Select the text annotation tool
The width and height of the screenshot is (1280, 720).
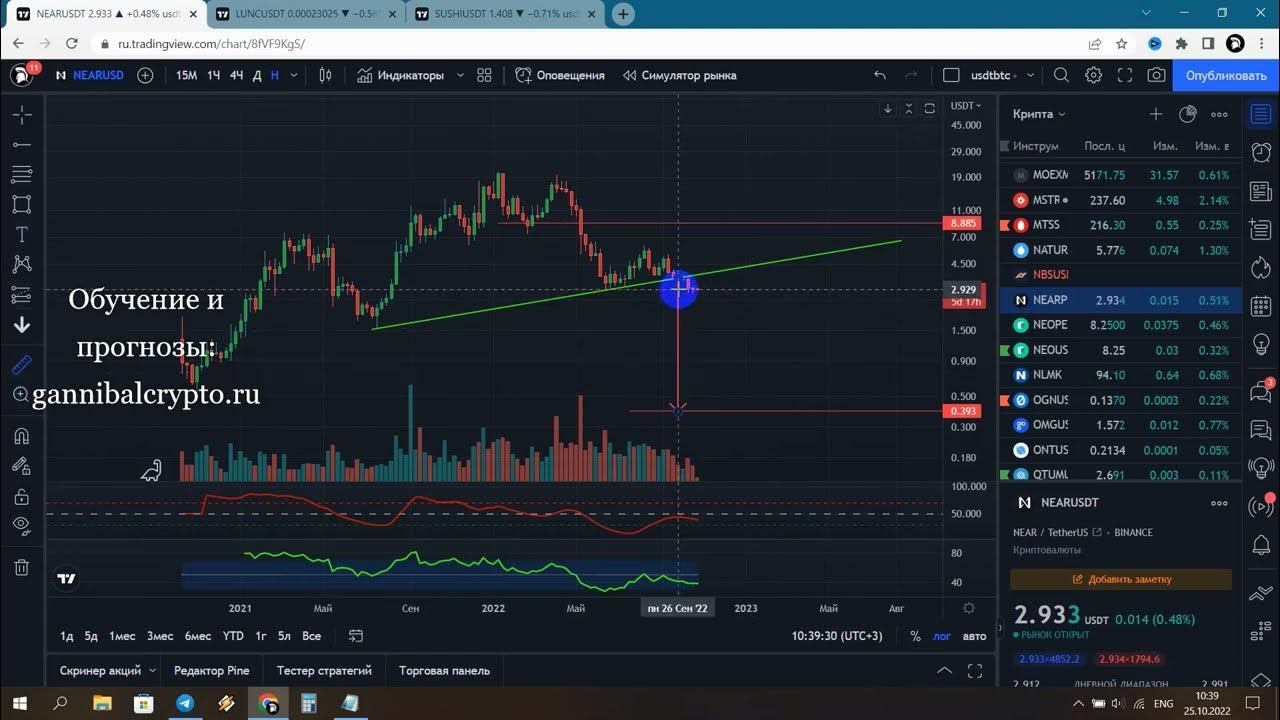[21, 235]
